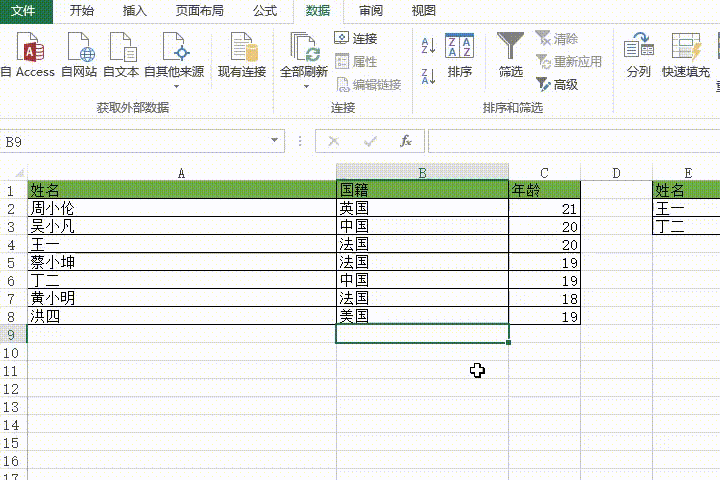Image resolution: width=720 pixels, height=480 pixels.
Task: Toggle the 筛选 filter funnel
Action: 511,55
